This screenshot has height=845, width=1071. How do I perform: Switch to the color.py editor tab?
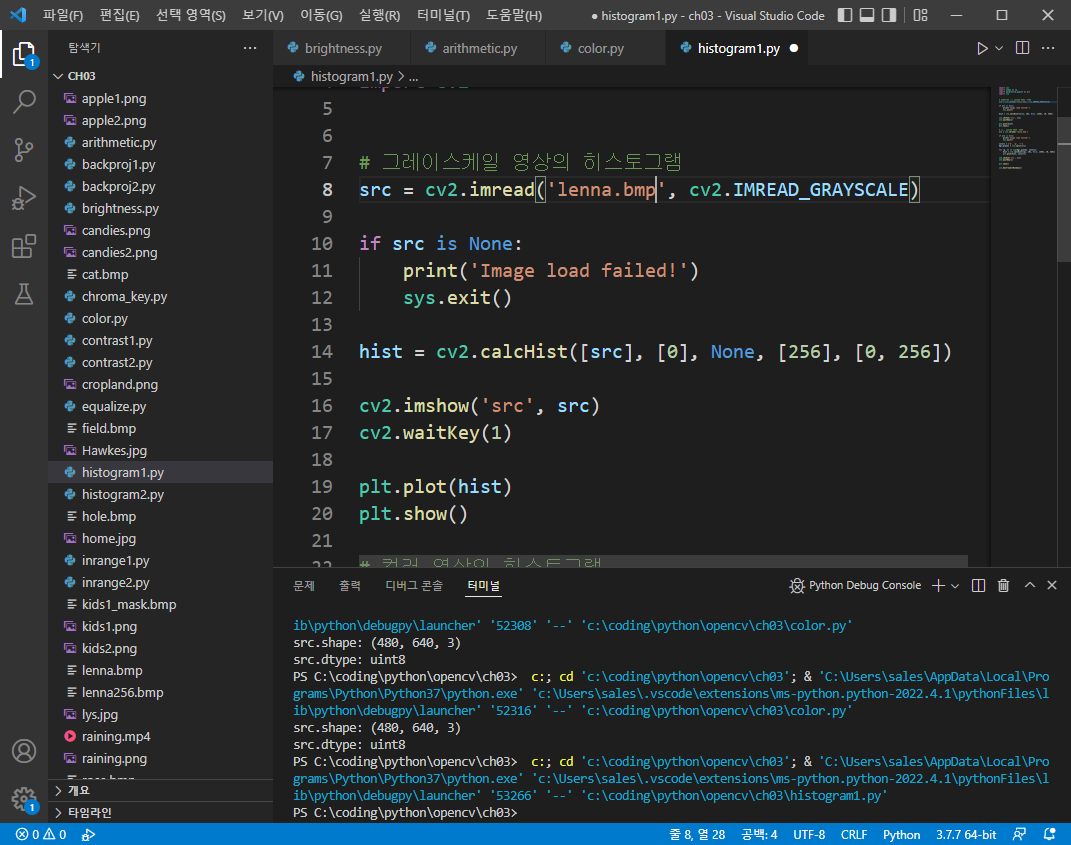pyautogui.click(x=600, y=48)
